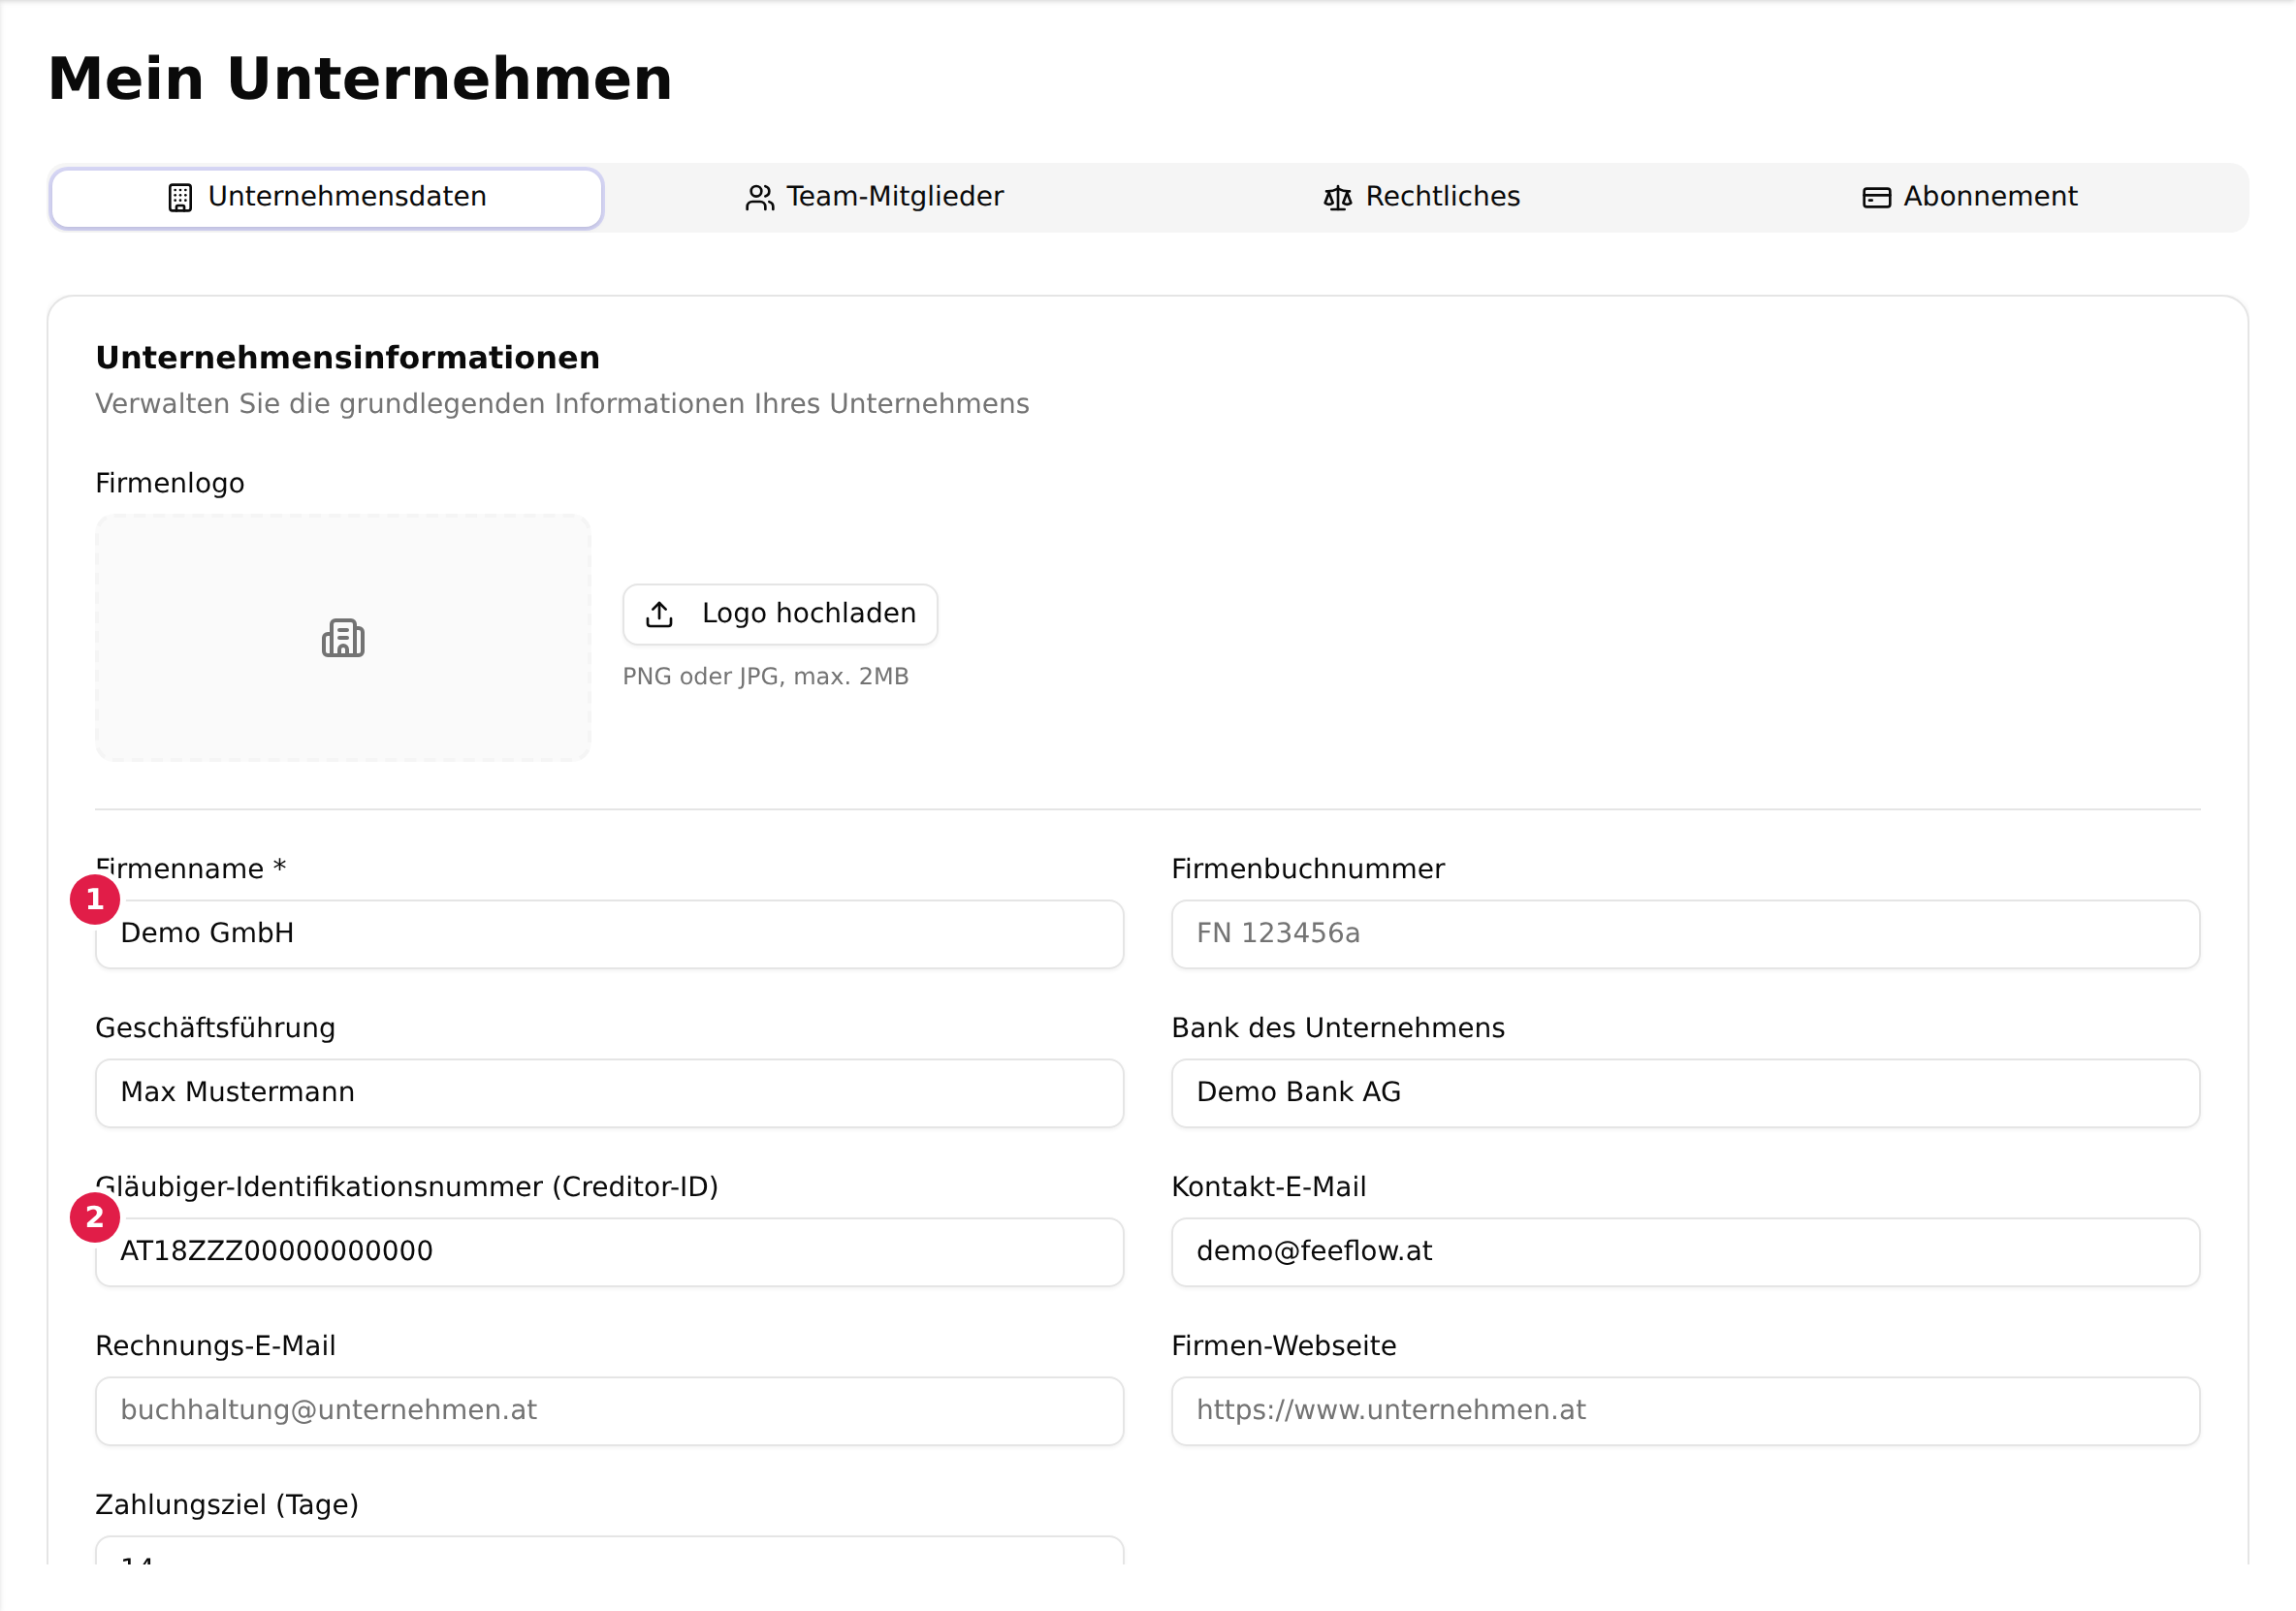Switch to the Team-Mitglieder tab

coord(875,197)
